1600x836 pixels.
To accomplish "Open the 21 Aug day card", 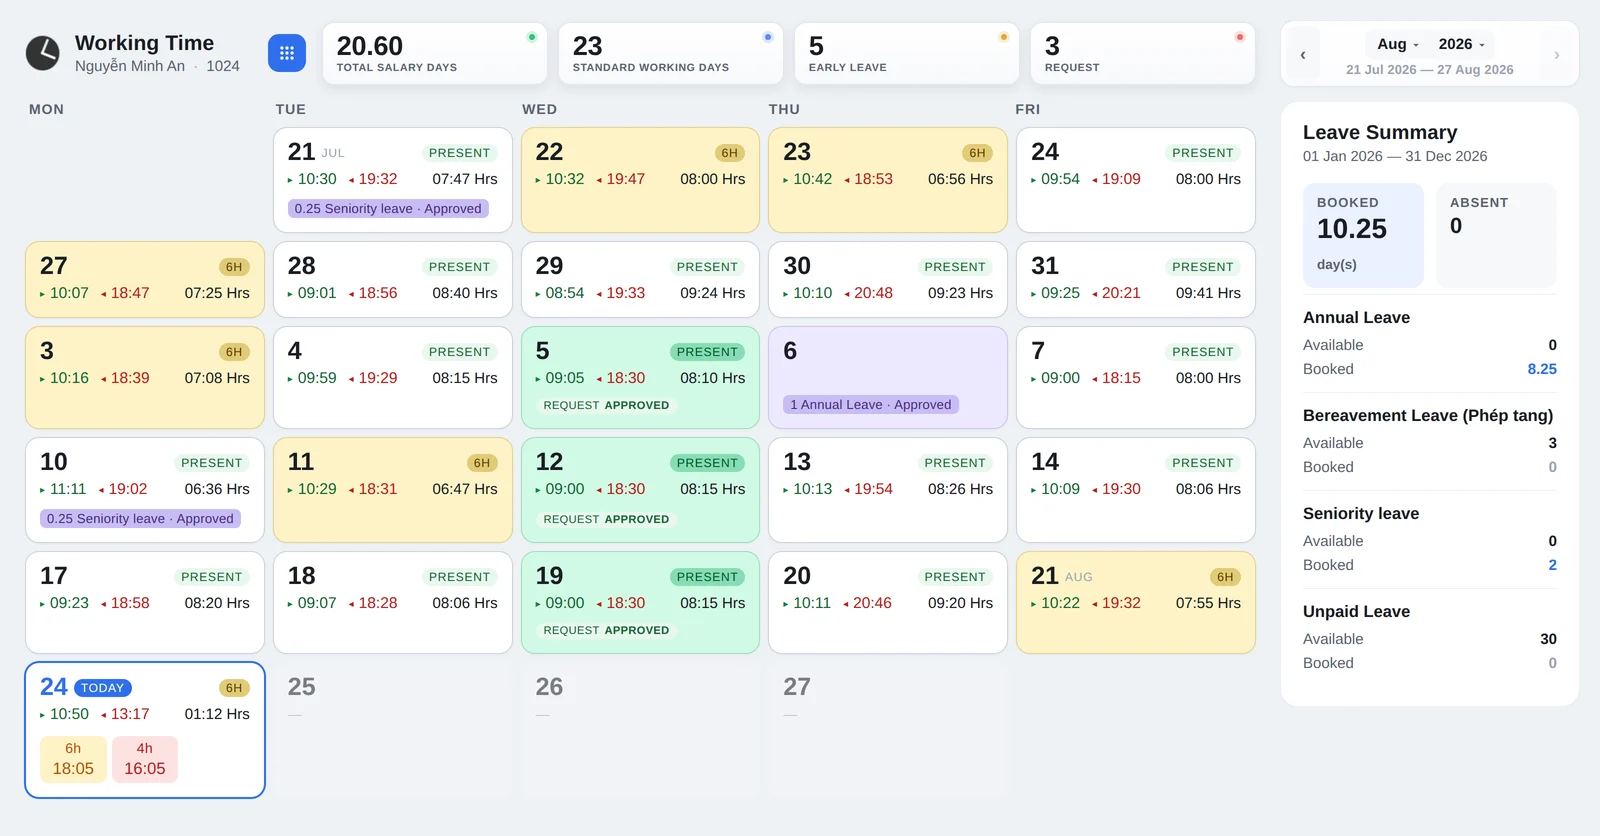I will pos(1136,603).
